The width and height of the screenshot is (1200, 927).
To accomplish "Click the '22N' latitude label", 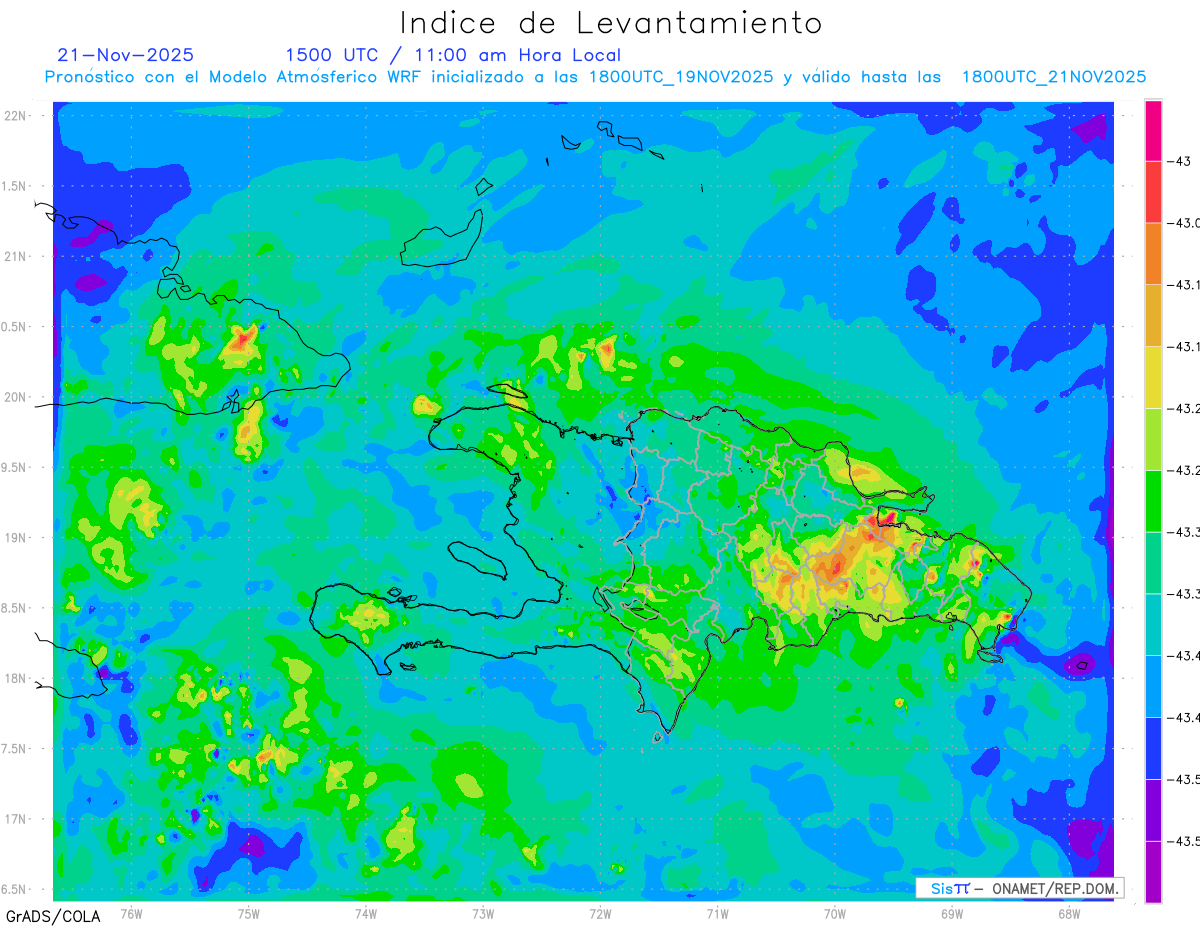I will click(x=17, y=116).
